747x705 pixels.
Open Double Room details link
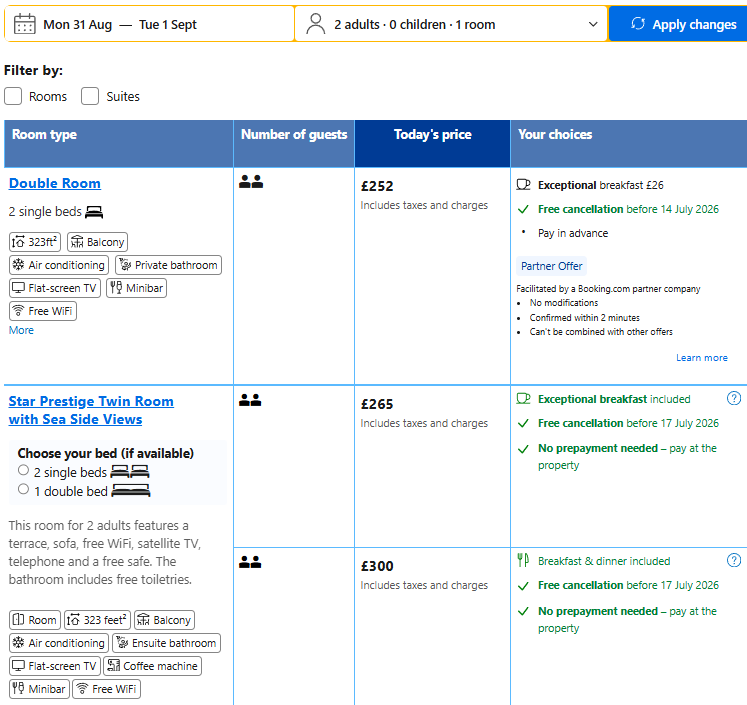55,183
